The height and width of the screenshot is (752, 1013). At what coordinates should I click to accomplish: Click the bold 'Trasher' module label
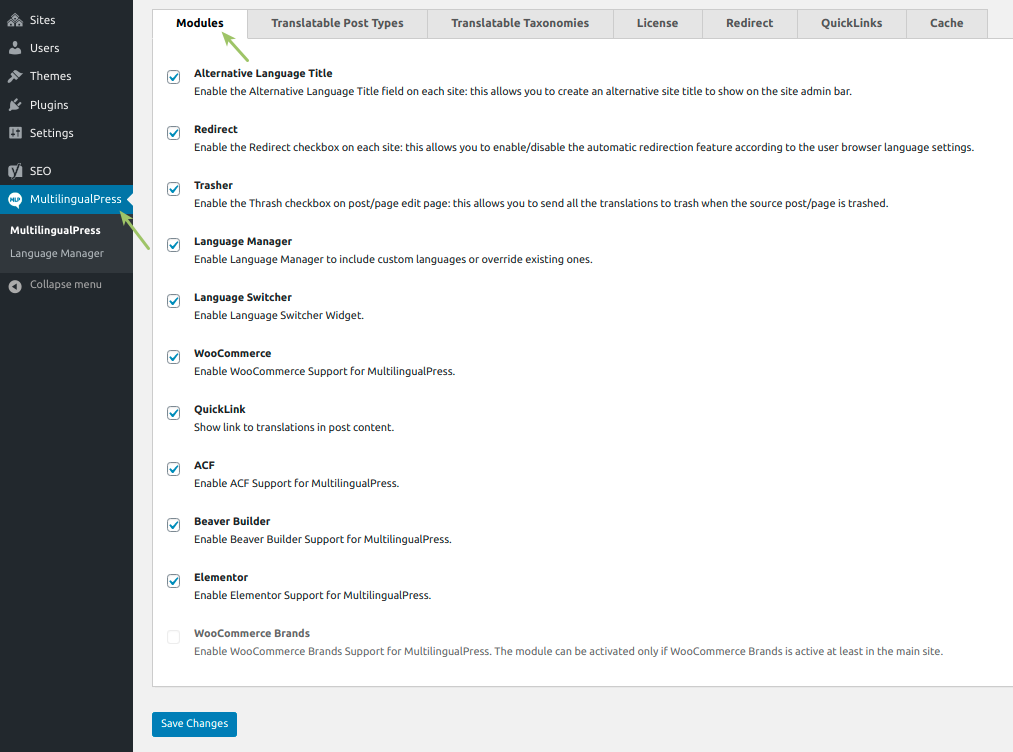pos(213,185)
